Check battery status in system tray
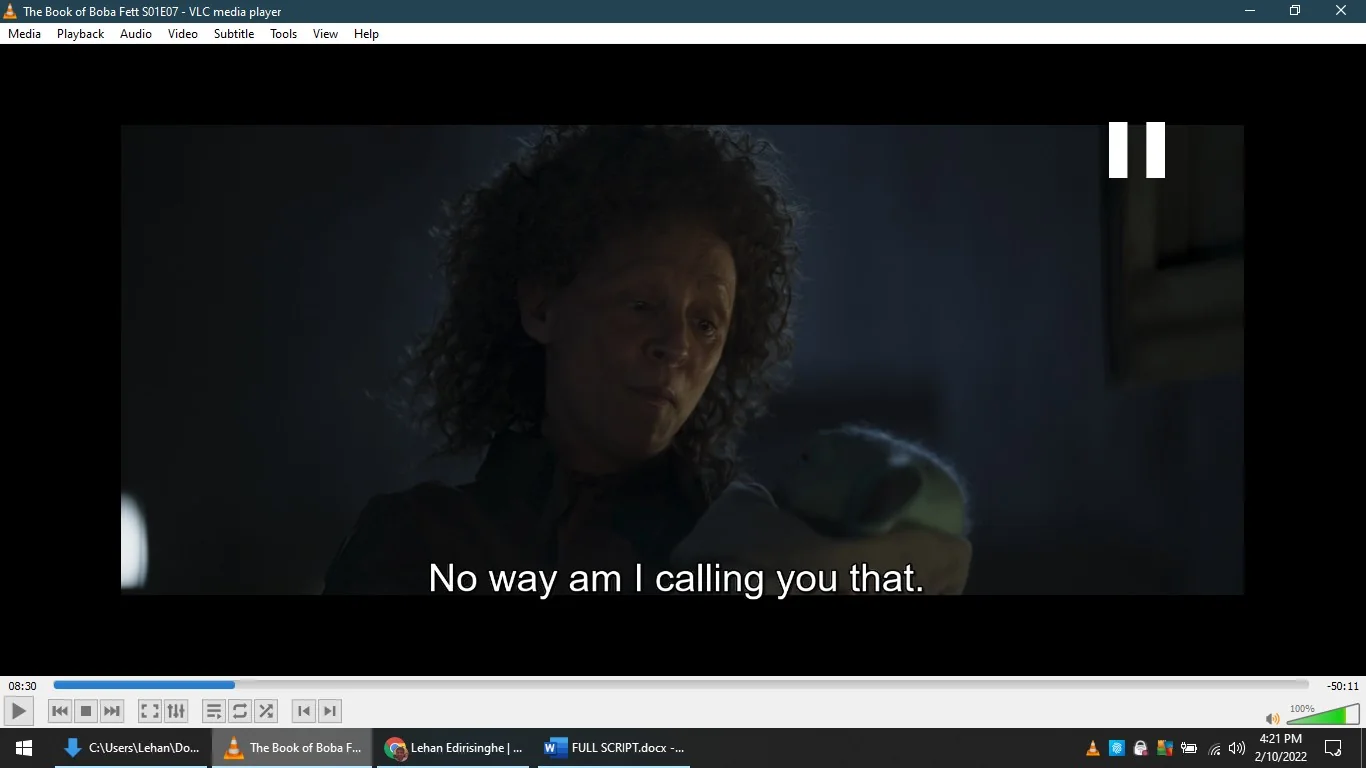The height and width of the screenshot is (768, 1366). pyautogui.click(x=1189, y=748)
